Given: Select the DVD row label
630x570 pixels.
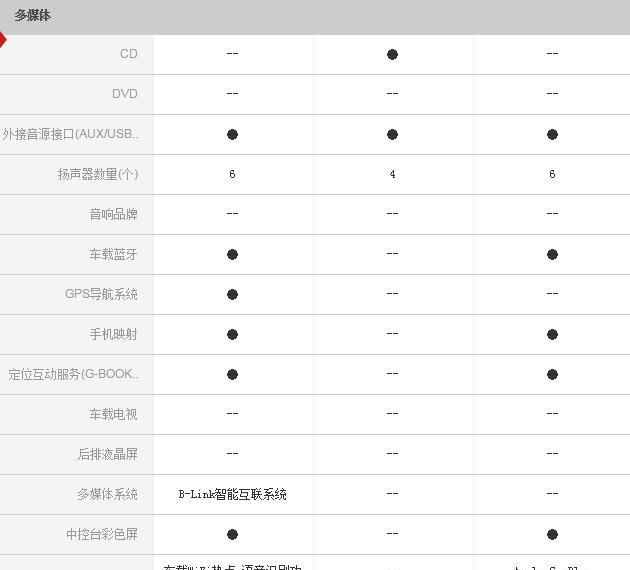Looking at the screenshot, I should pyautogui.click(x=125, y=94).
